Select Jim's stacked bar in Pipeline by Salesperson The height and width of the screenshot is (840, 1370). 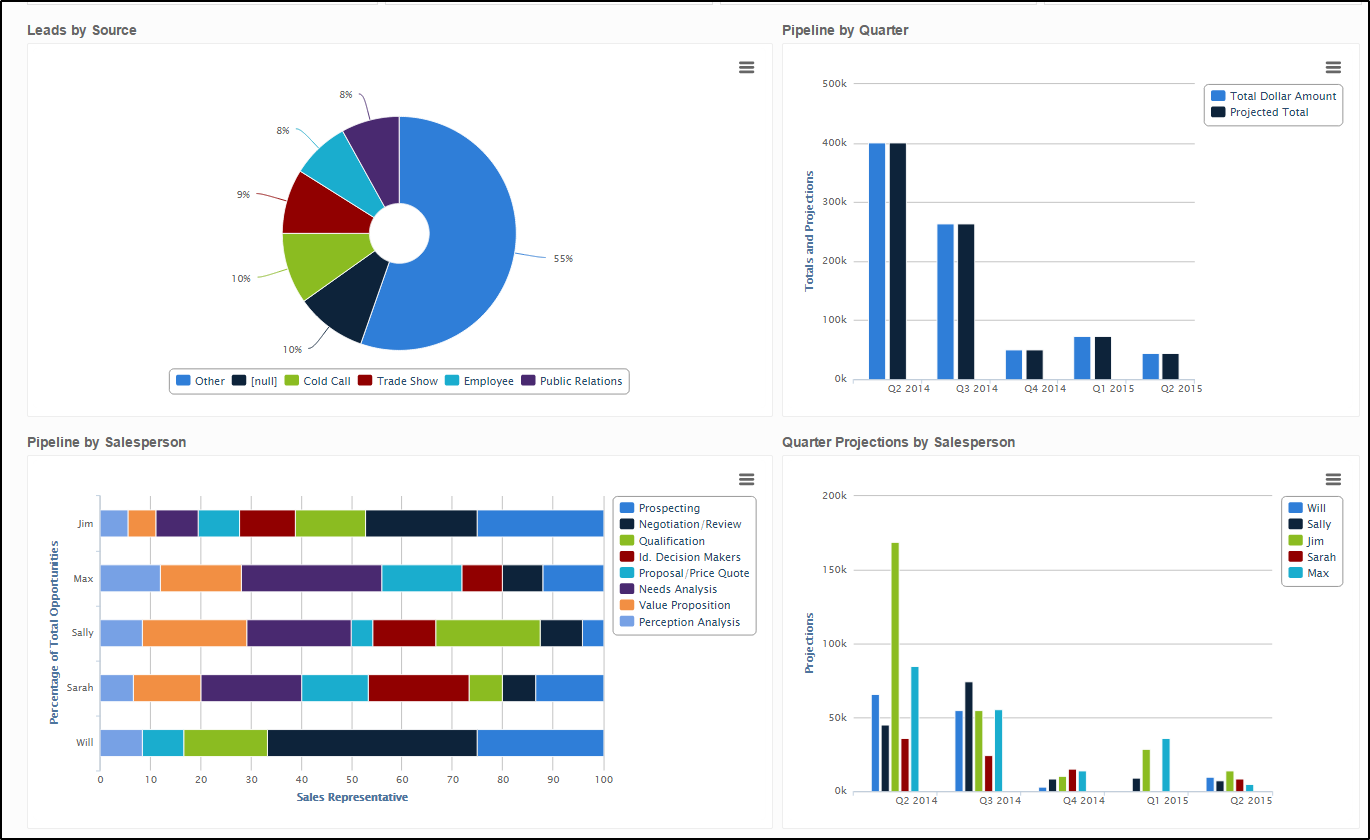[x=420, y=523]
